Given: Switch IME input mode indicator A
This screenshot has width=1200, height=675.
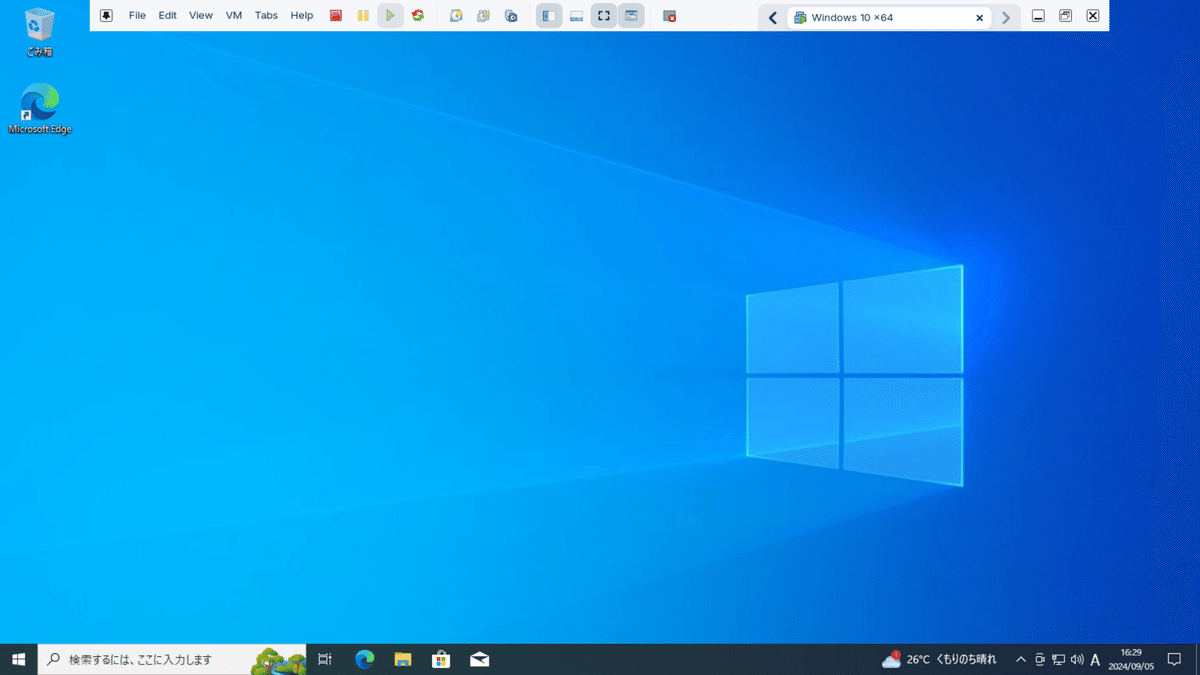Looking at the screenshot, I should pos(1095,659).
